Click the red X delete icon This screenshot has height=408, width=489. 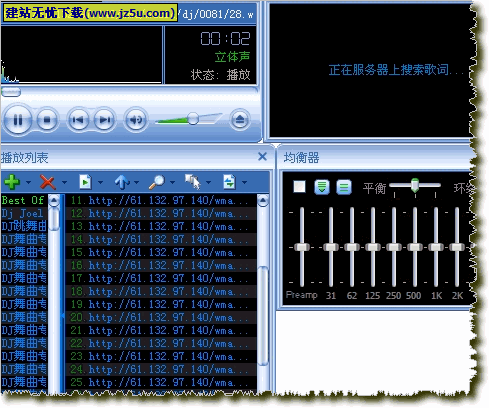click(x=47, y=182)
